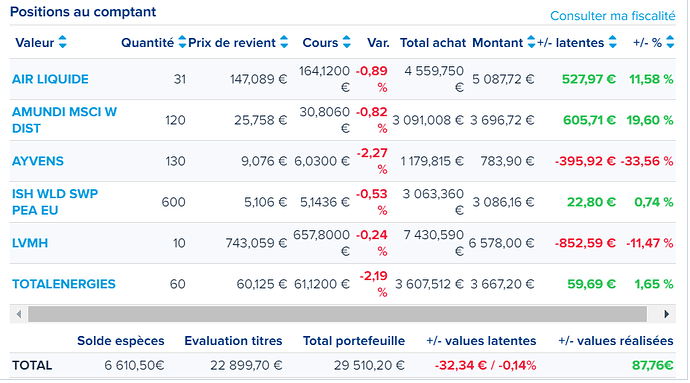The width and height of the screenshot is (690, 383).
Task: Sort table by Cours arrows
Action: pos(346,42)
